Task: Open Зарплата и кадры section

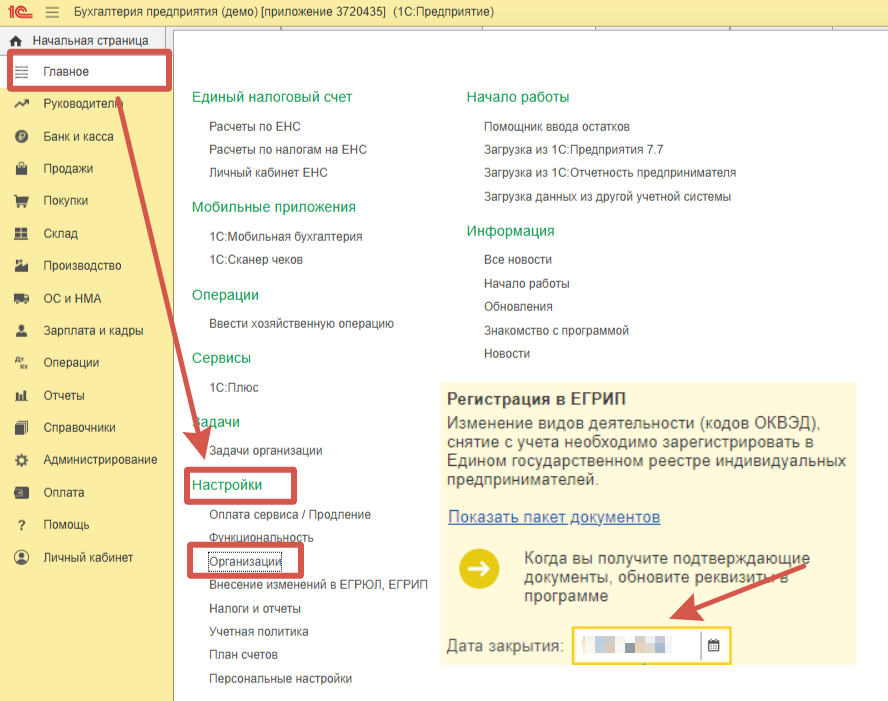Action: [93, 331]
